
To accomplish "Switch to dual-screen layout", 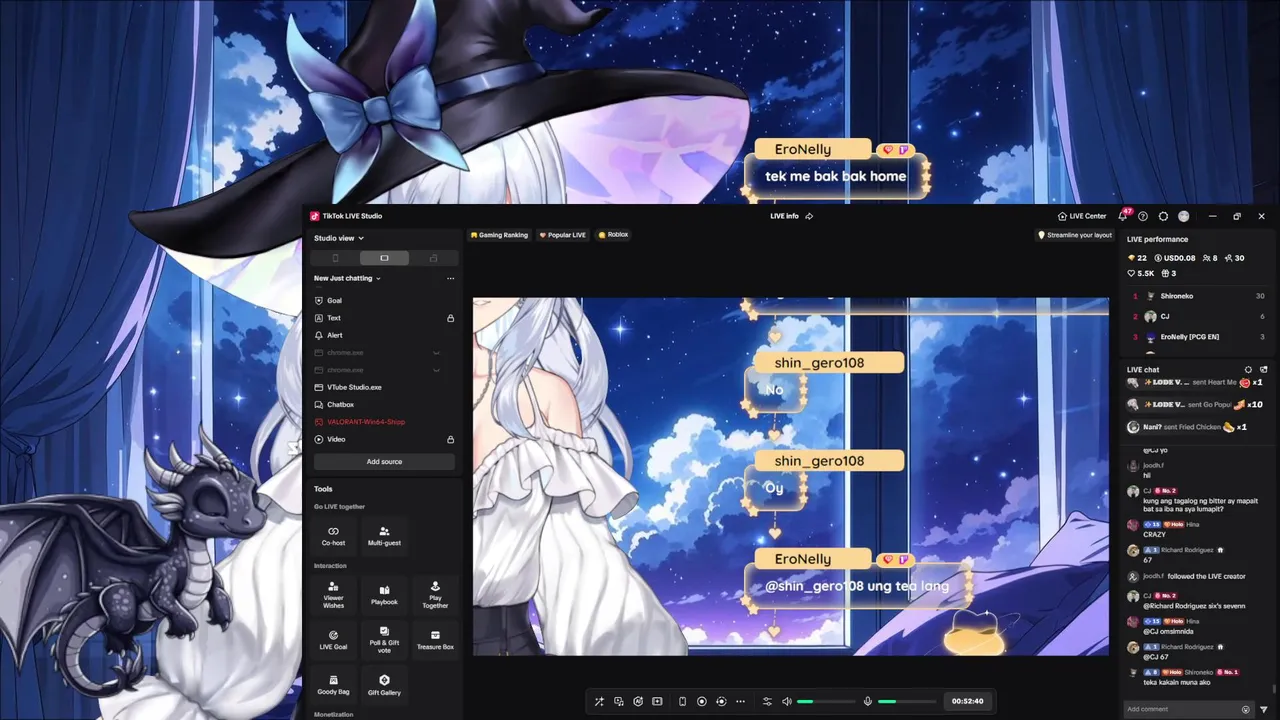I will pos(433,258).
